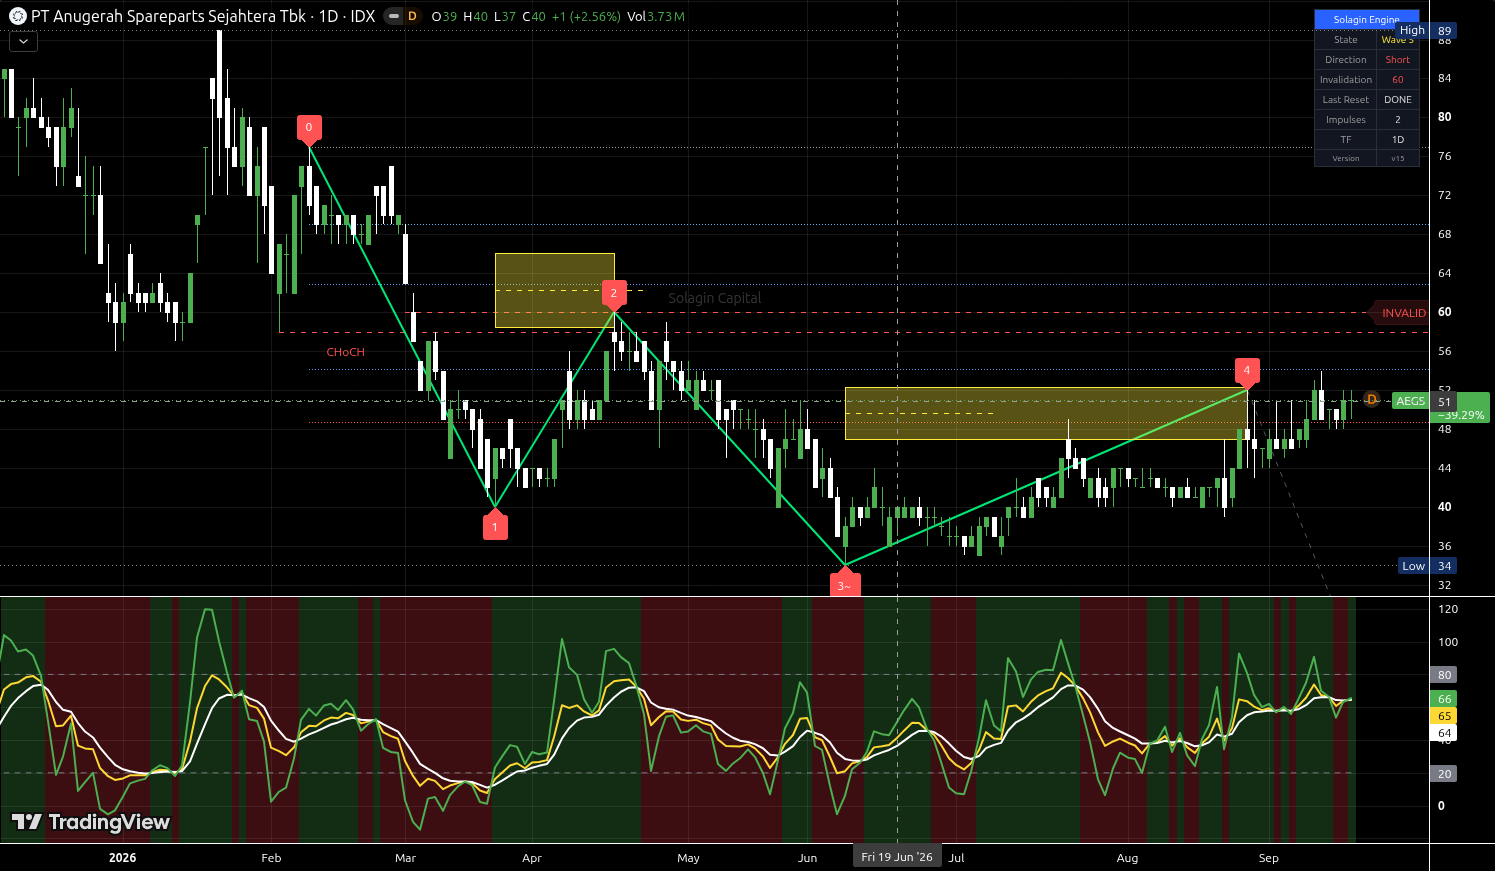Click the yellow 65 oscillator value label
The image size is (1495, 871).
click(x=1444, y=716)
